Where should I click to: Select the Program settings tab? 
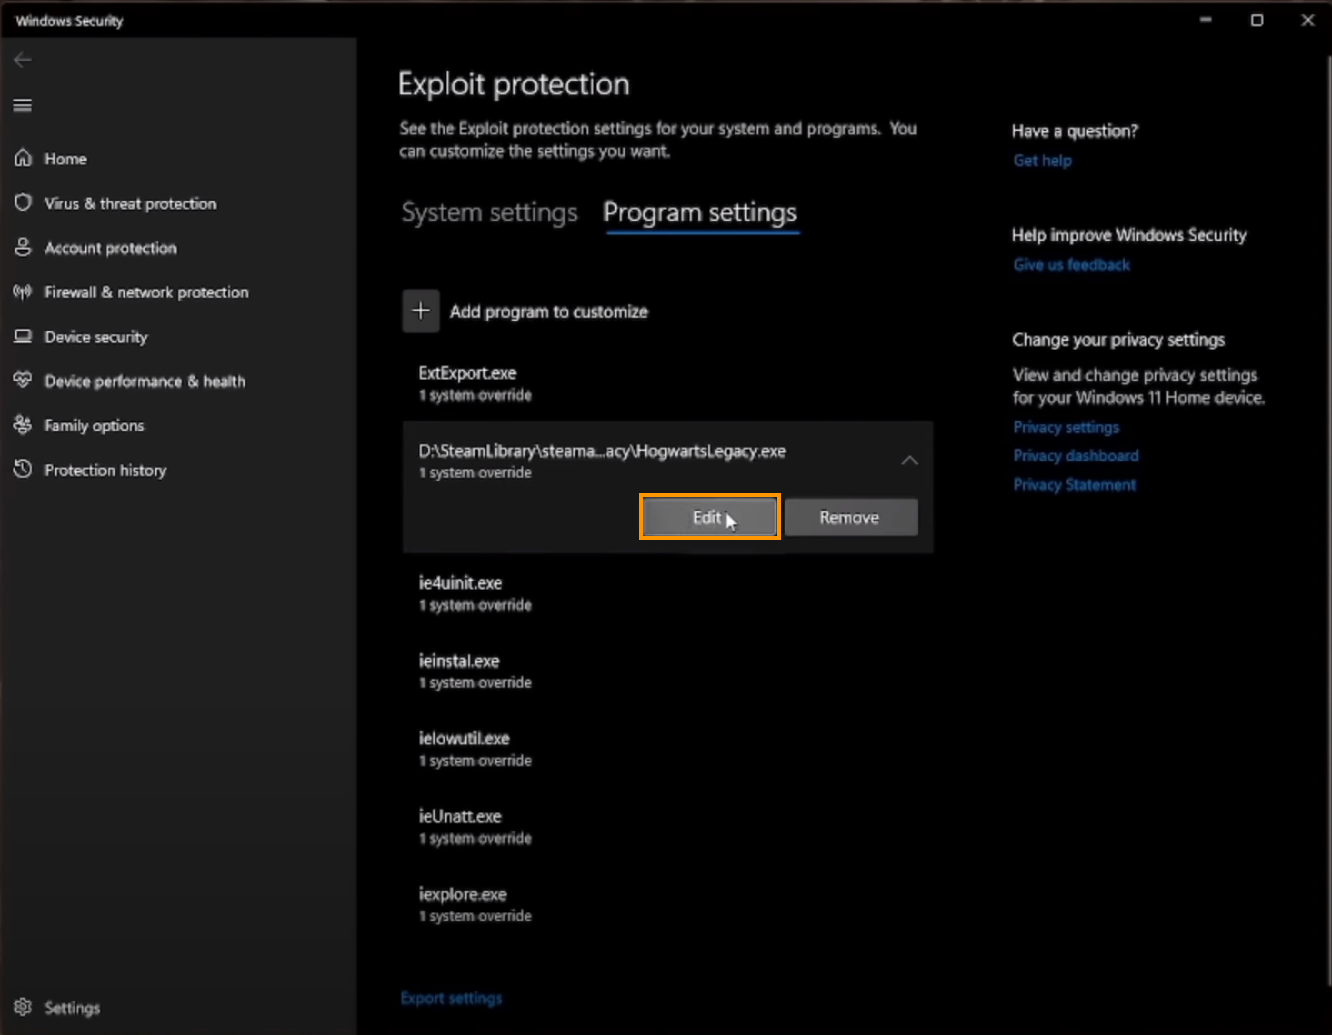pos(700,213)
